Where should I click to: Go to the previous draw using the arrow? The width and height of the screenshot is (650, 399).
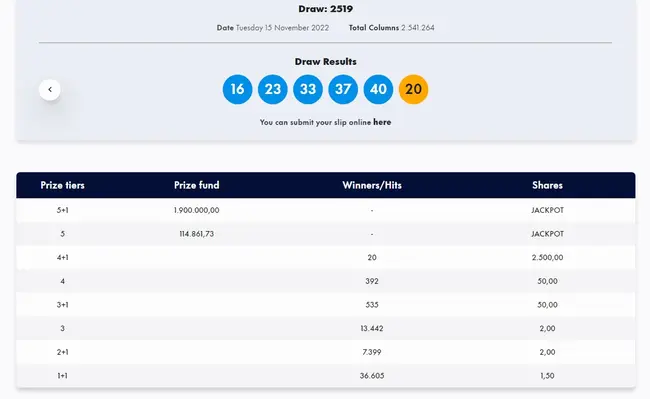point(50,89)
